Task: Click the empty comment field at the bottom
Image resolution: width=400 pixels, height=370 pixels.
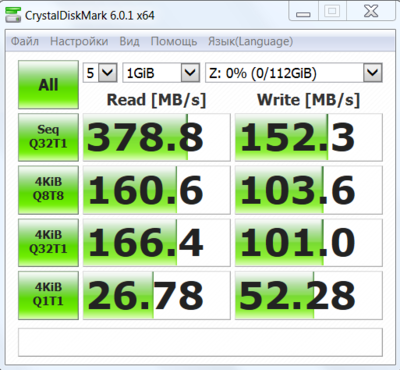Action: [x=200, y=342]
